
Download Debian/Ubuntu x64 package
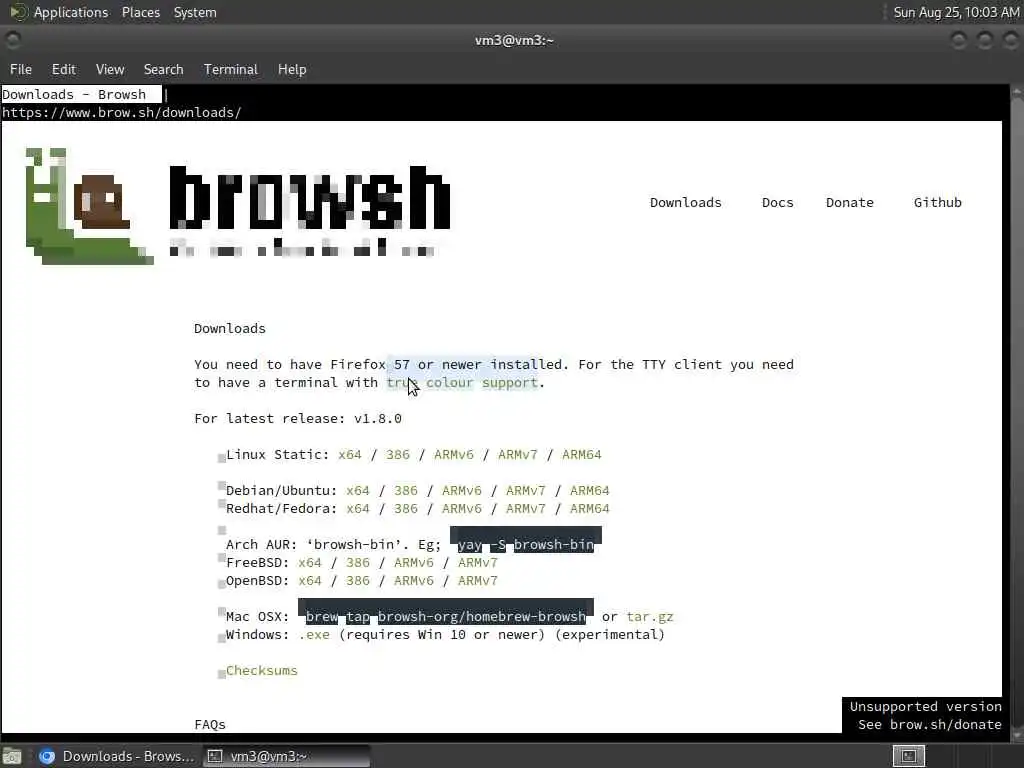point(358,490)
